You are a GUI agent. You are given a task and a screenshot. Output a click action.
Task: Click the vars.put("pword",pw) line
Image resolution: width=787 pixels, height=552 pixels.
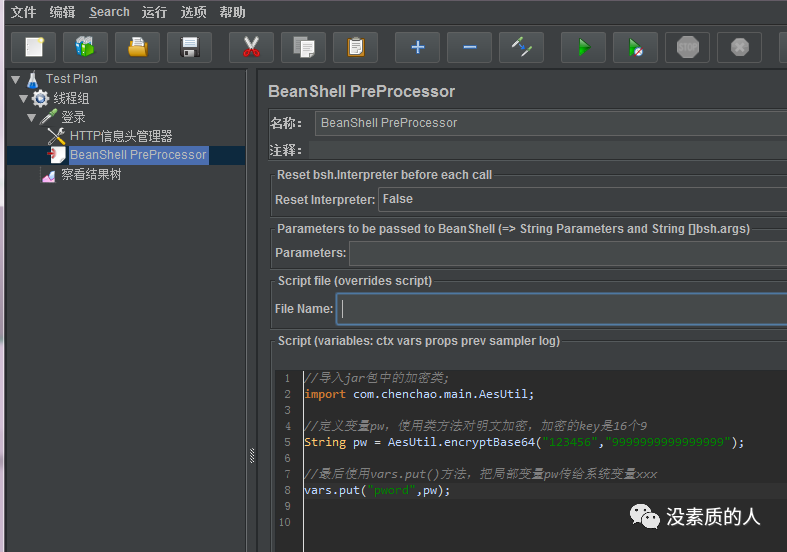tap(377, 490)
